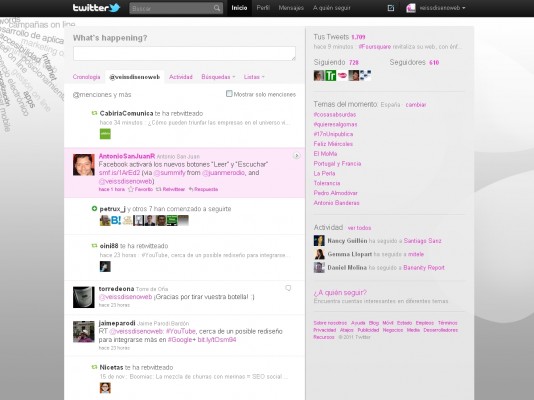Open A quién seguir in top bar

(332, 8)
